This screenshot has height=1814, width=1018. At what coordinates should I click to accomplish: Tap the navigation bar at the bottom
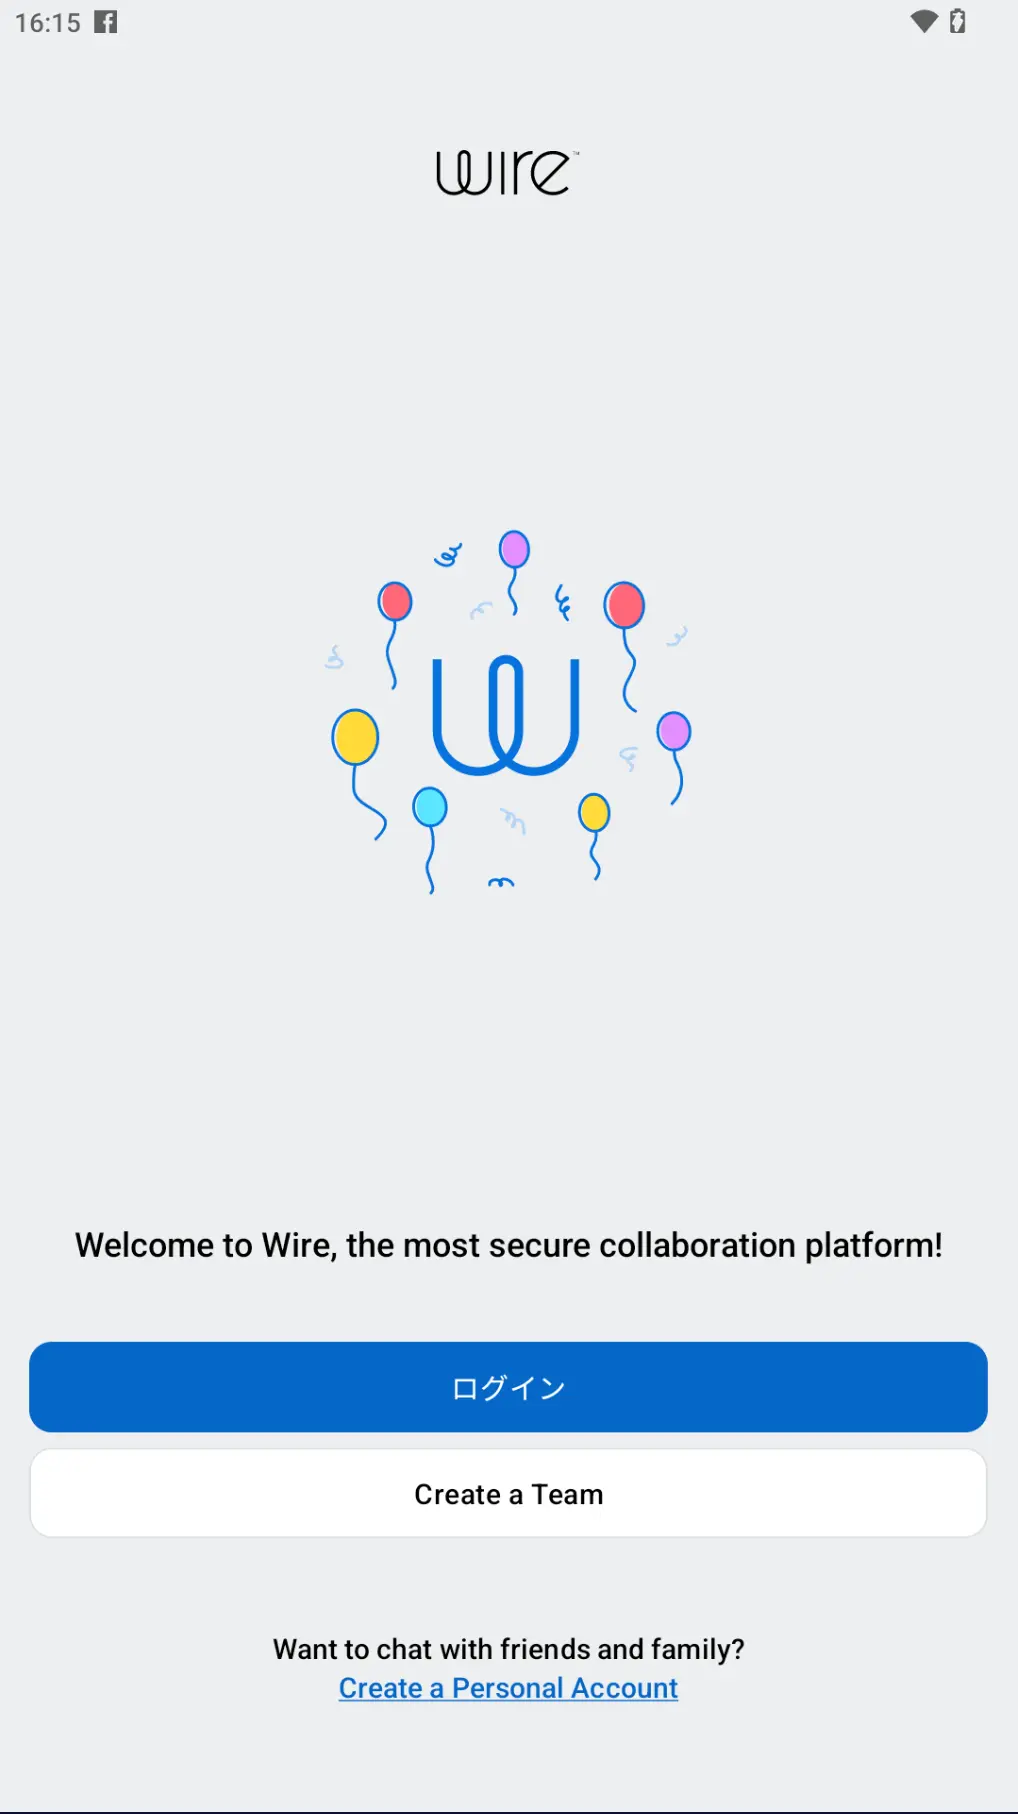[x=509, y=1790]
